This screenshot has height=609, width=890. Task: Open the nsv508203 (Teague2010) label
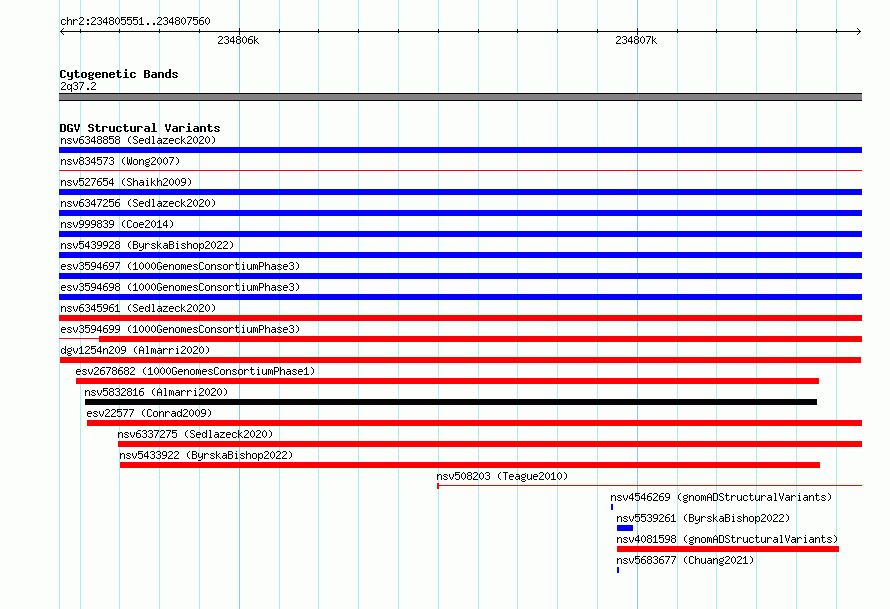[x=502, y=476]
